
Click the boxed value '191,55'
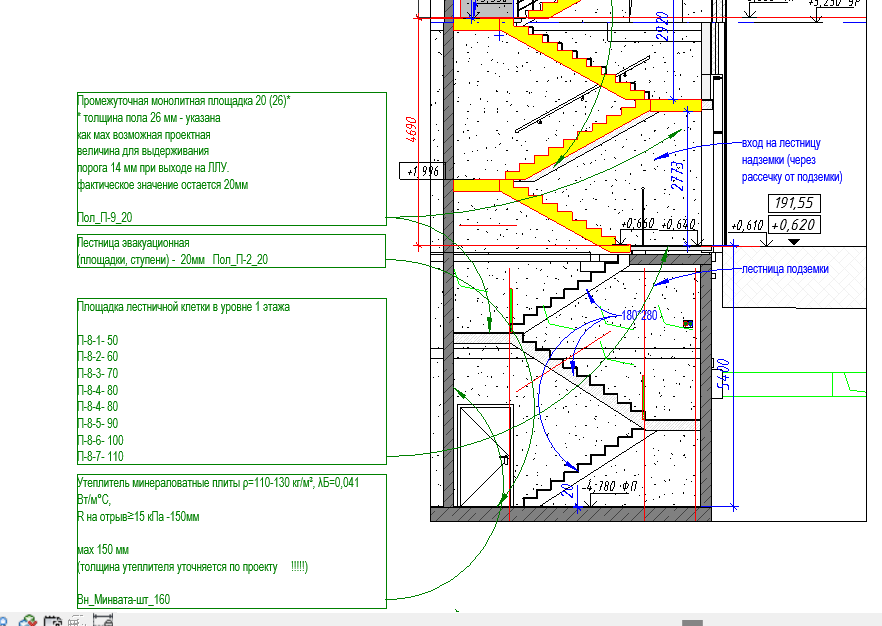(x=794, y=203)
